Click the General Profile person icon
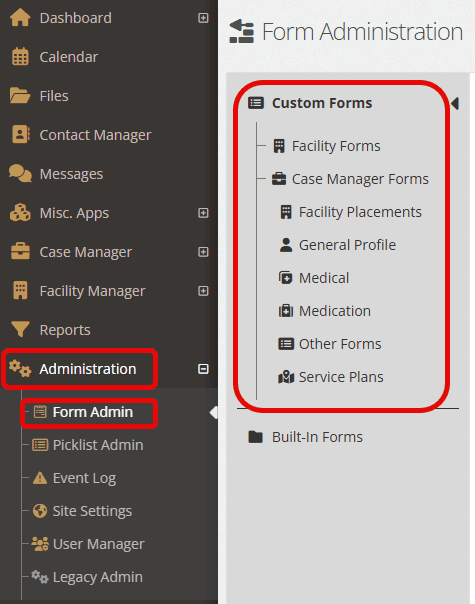 pos(286,245)
